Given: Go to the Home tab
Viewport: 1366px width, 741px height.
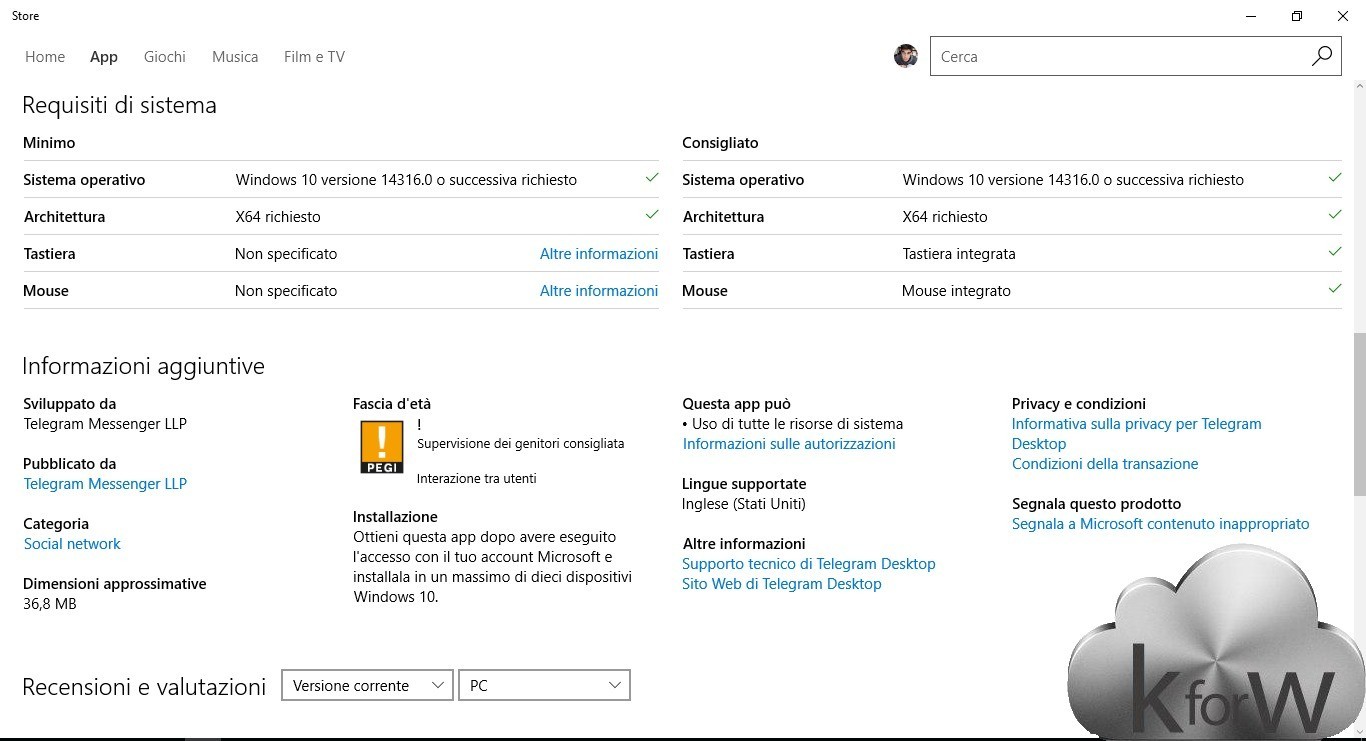Looking at the screenshot, I should 45,57.
